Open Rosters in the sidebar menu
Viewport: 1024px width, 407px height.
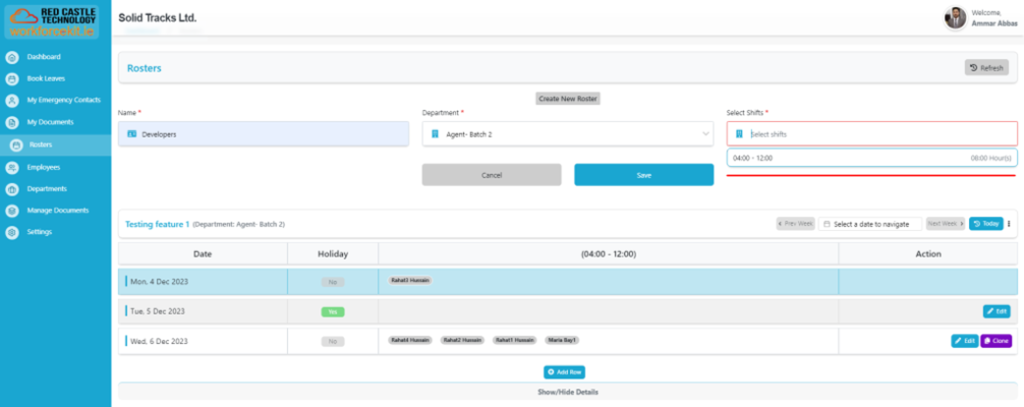40,145
